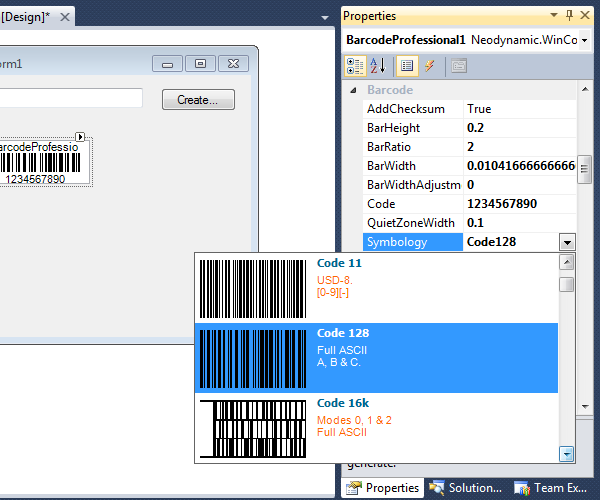Show the Properties list button
600x500 pixels.
407,66
